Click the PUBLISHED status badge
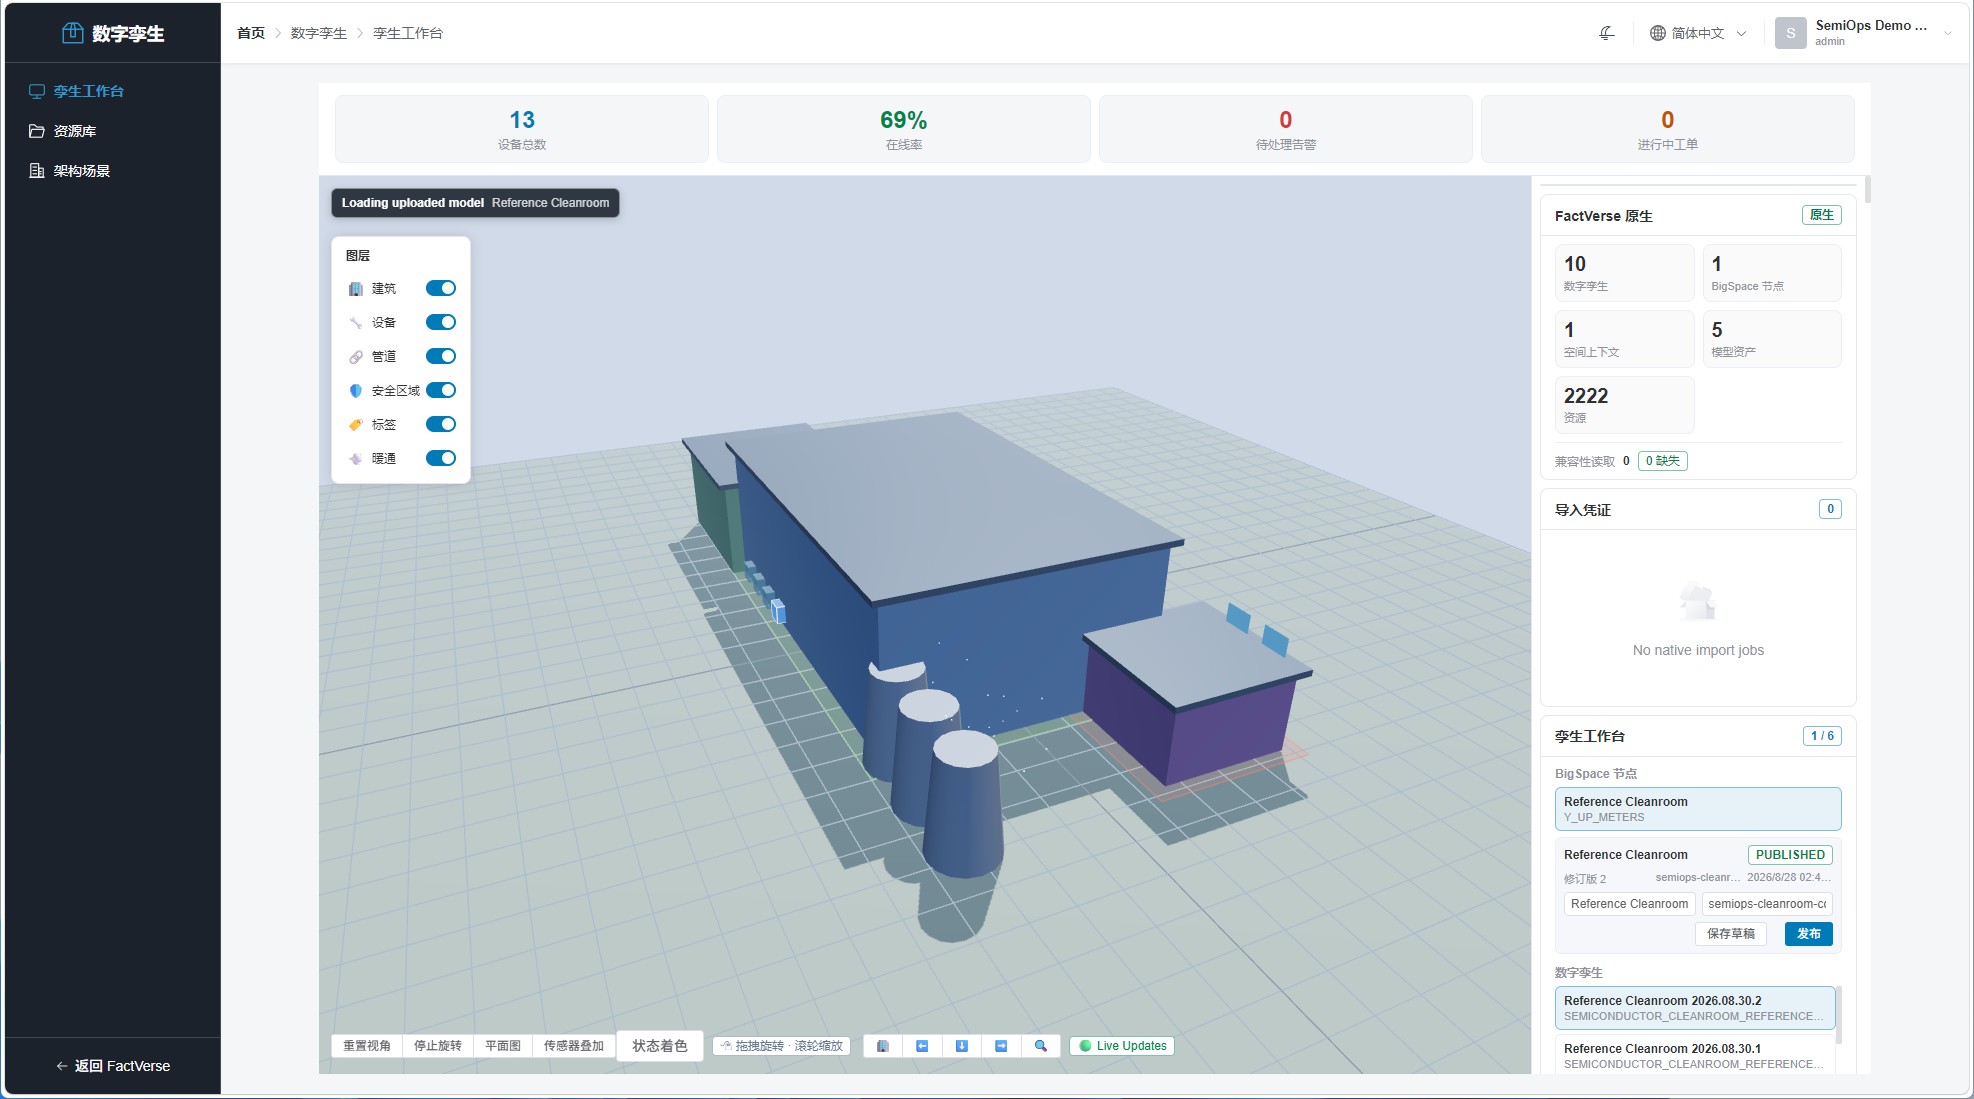 [x=1790, y=855]
